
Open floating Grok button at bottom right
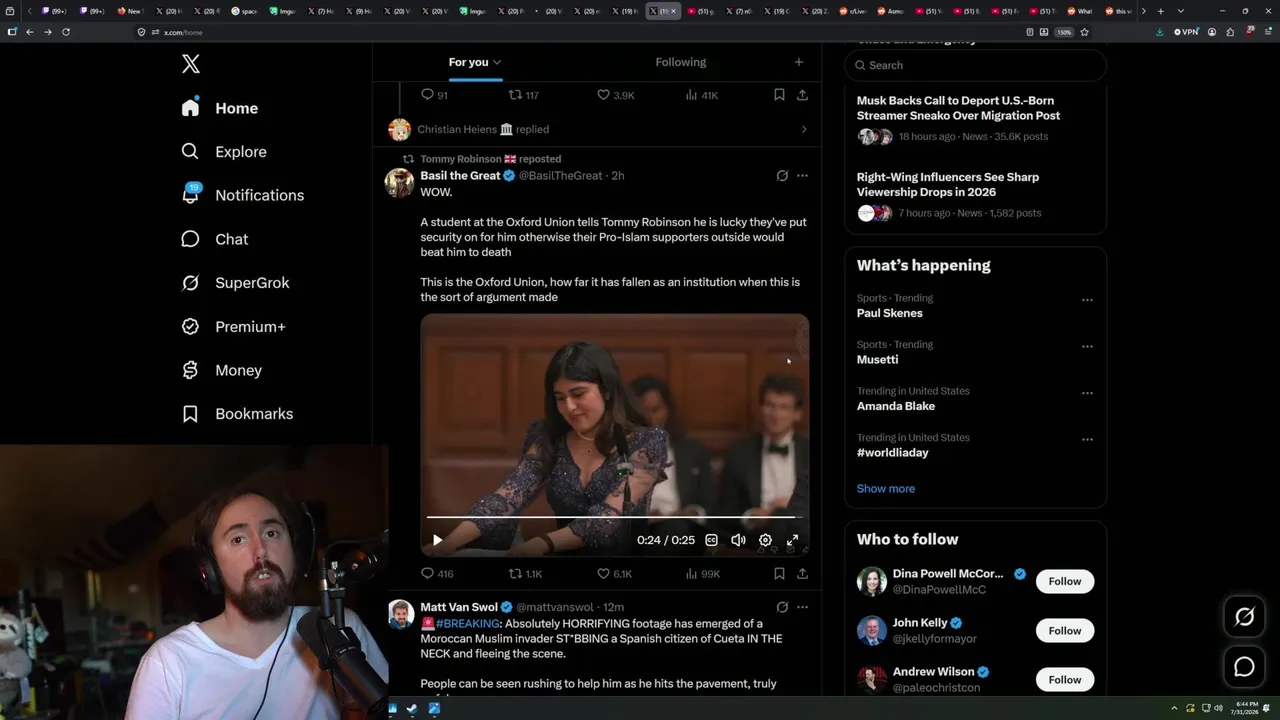tap(1244, 617)
